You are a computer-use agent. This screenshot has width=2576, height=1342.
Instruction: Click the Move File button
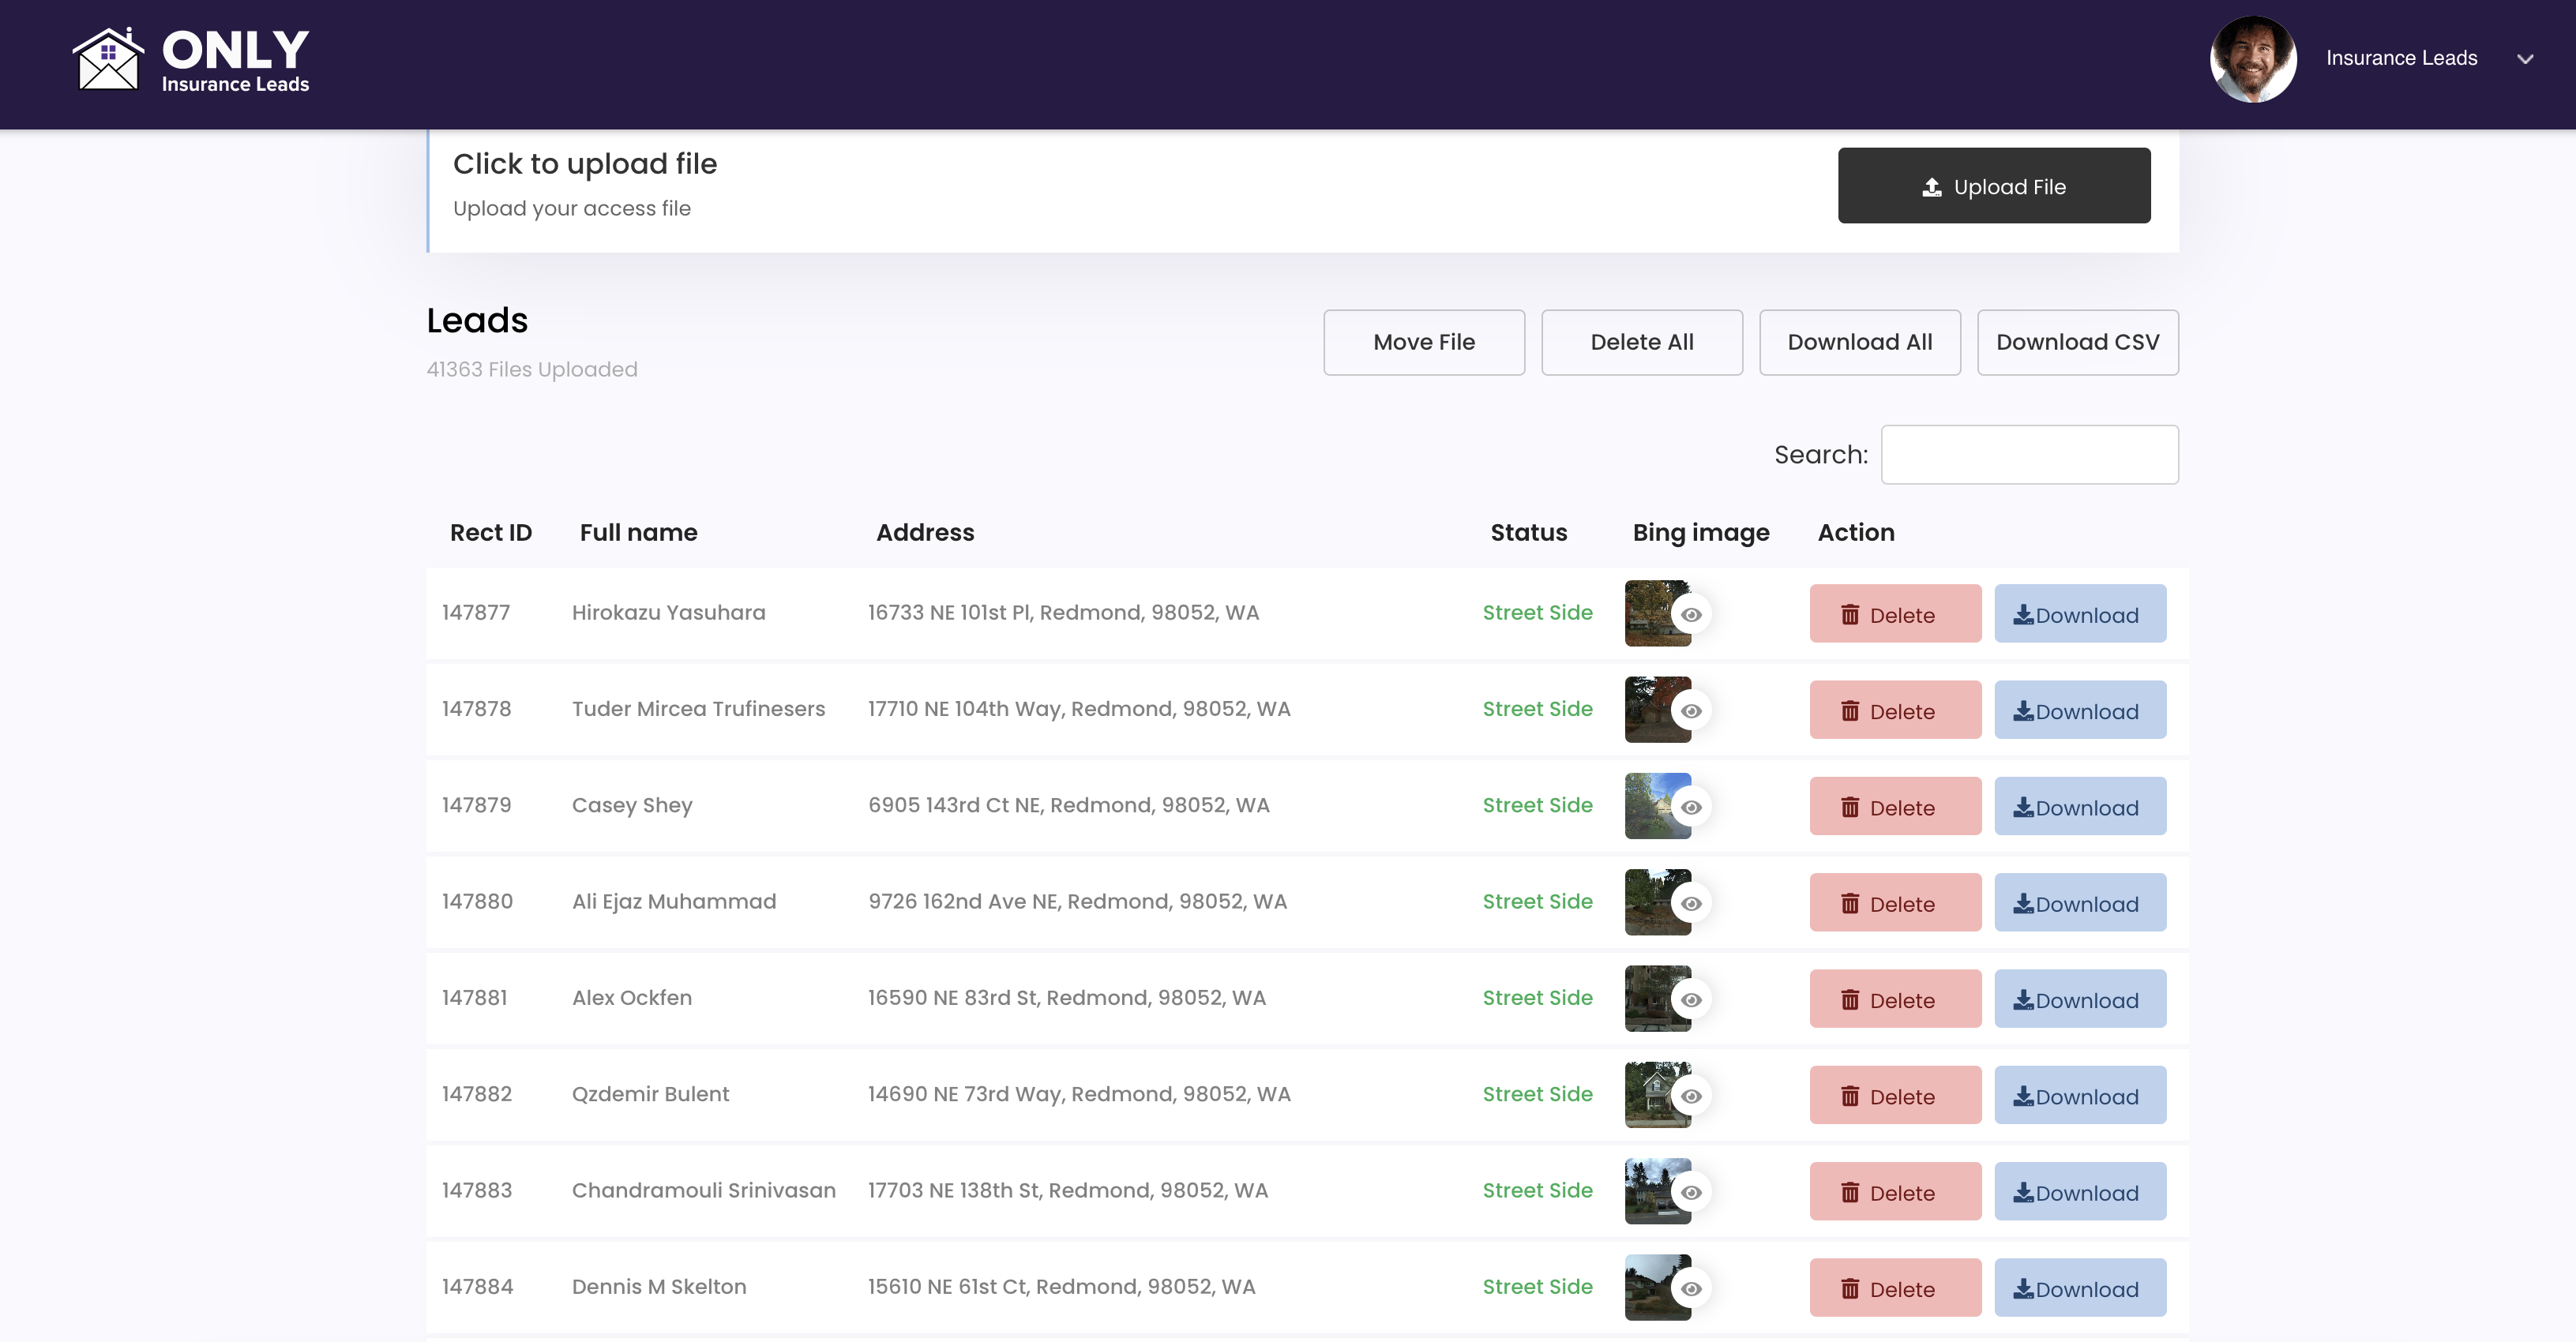click(1424, 342)
